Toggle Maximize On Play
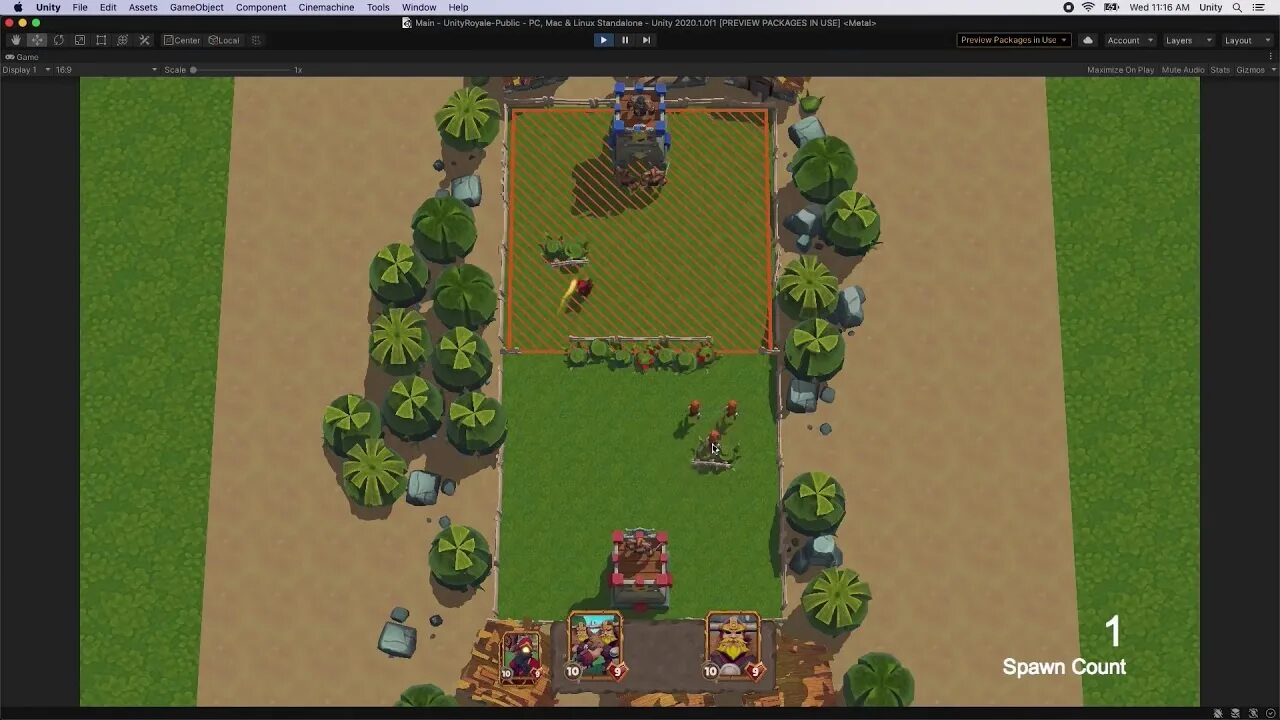 (x=1120, y=70)
